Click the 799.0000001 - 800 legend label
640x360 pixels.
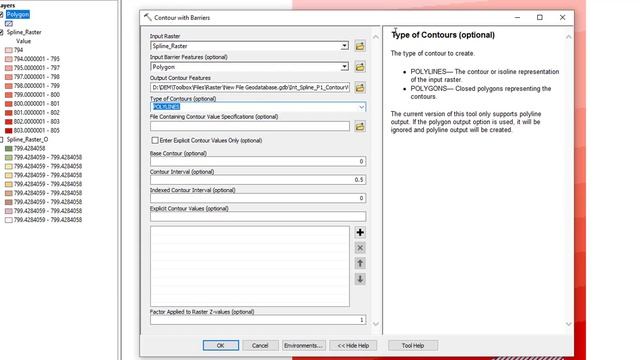pyautogui.click(x=37, y=95)
